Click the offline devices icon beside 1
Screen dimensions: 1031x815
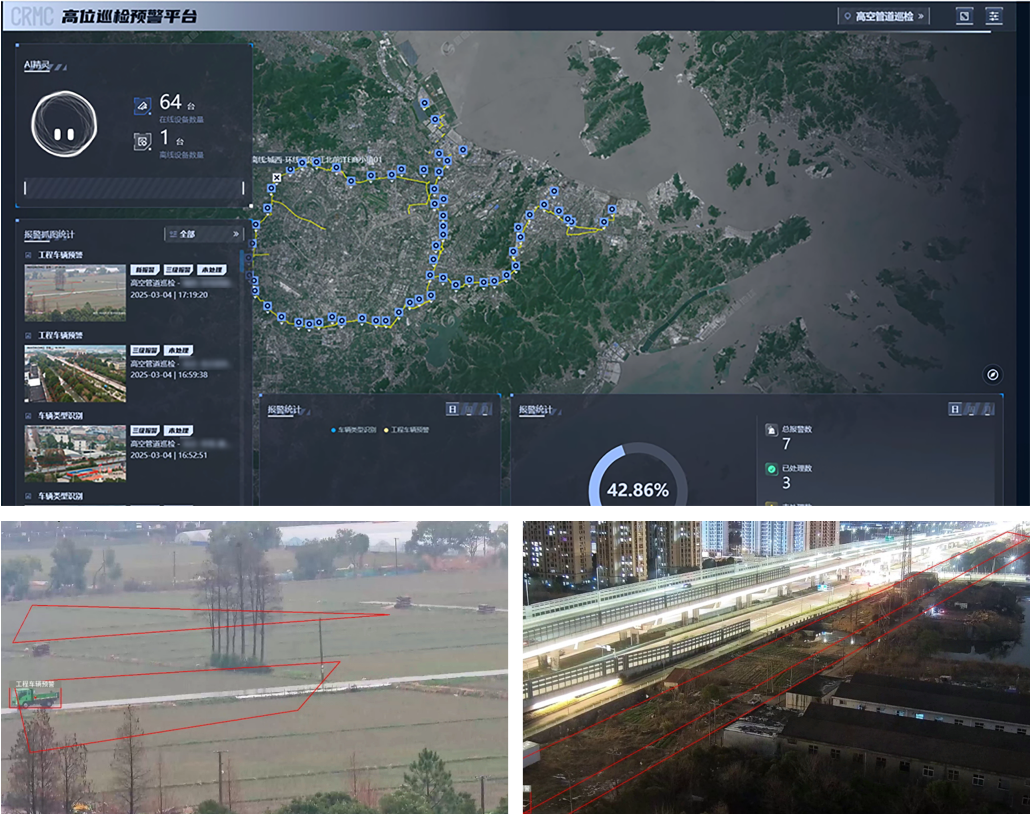pos(143,141)
